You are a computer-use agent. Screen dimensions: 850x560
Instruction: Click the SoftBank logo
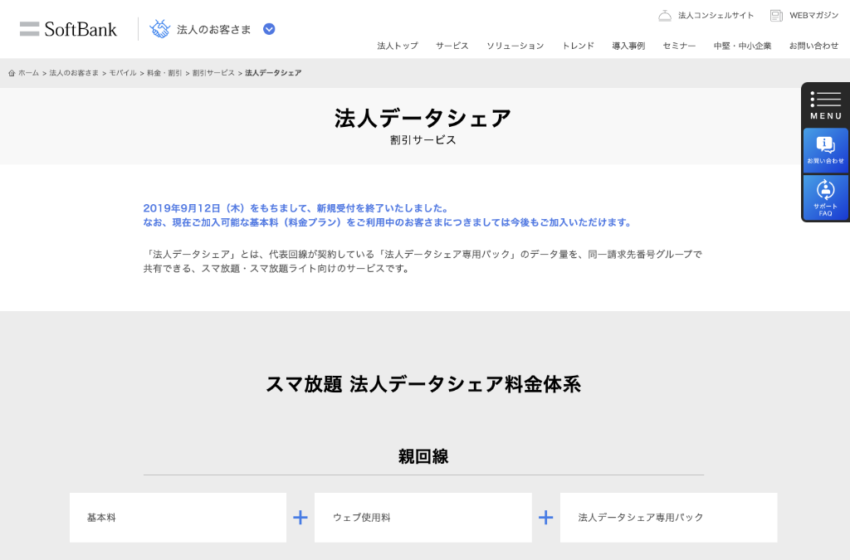pos(68,29)
